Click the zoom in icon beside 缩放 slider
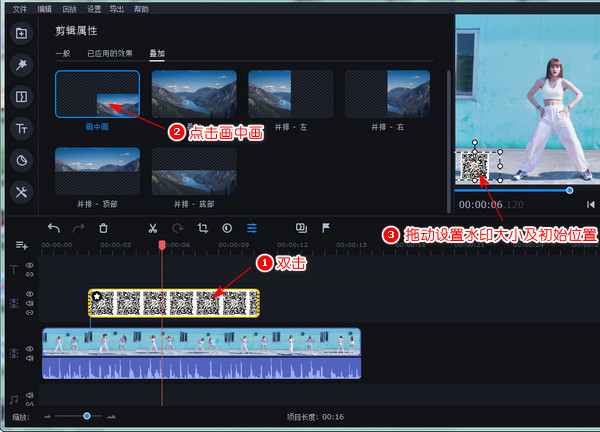The image size is (600, 432). (111, 416)
